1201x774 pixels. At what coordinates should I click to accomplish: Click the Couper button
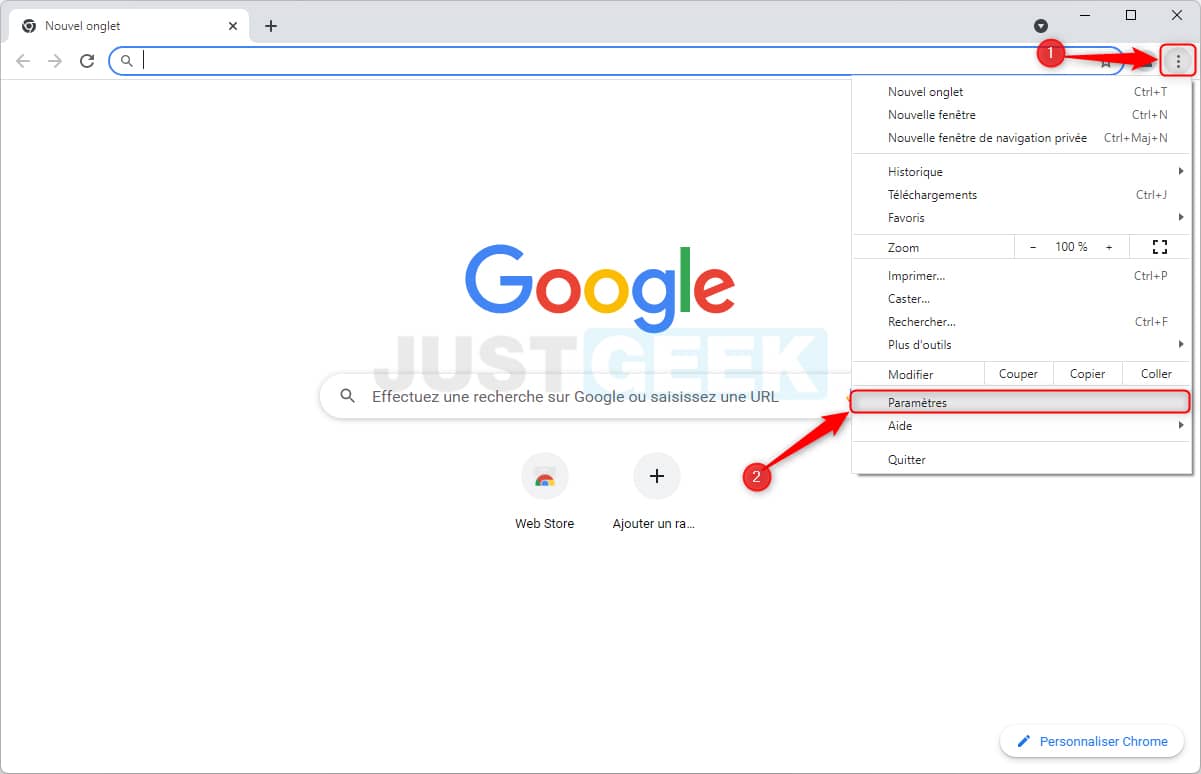(1018, 374)
